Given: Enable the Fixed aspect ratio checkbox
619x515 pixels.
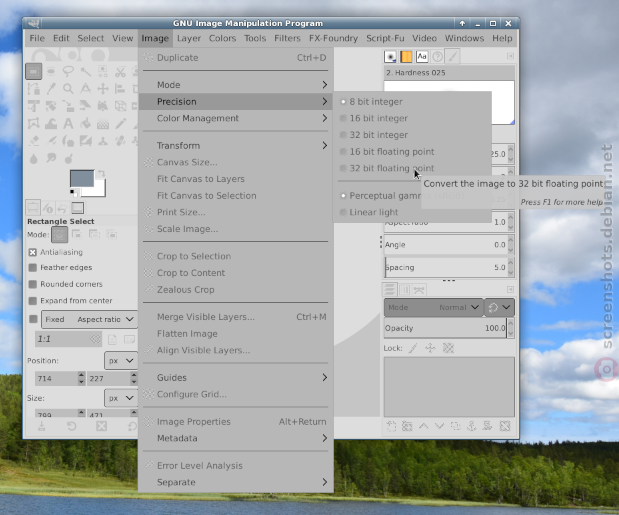Looking at the screenshot, I should coord(34,319).
